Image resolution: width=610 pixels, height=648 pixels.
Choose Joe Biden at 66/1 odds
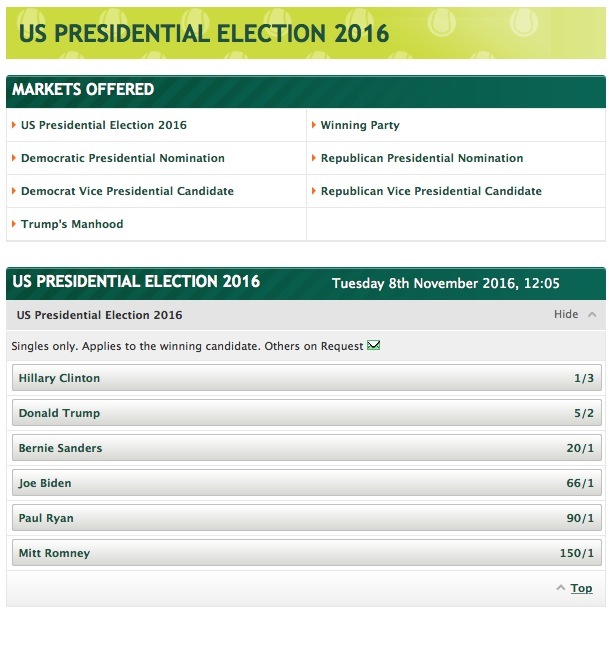[306, 483]
